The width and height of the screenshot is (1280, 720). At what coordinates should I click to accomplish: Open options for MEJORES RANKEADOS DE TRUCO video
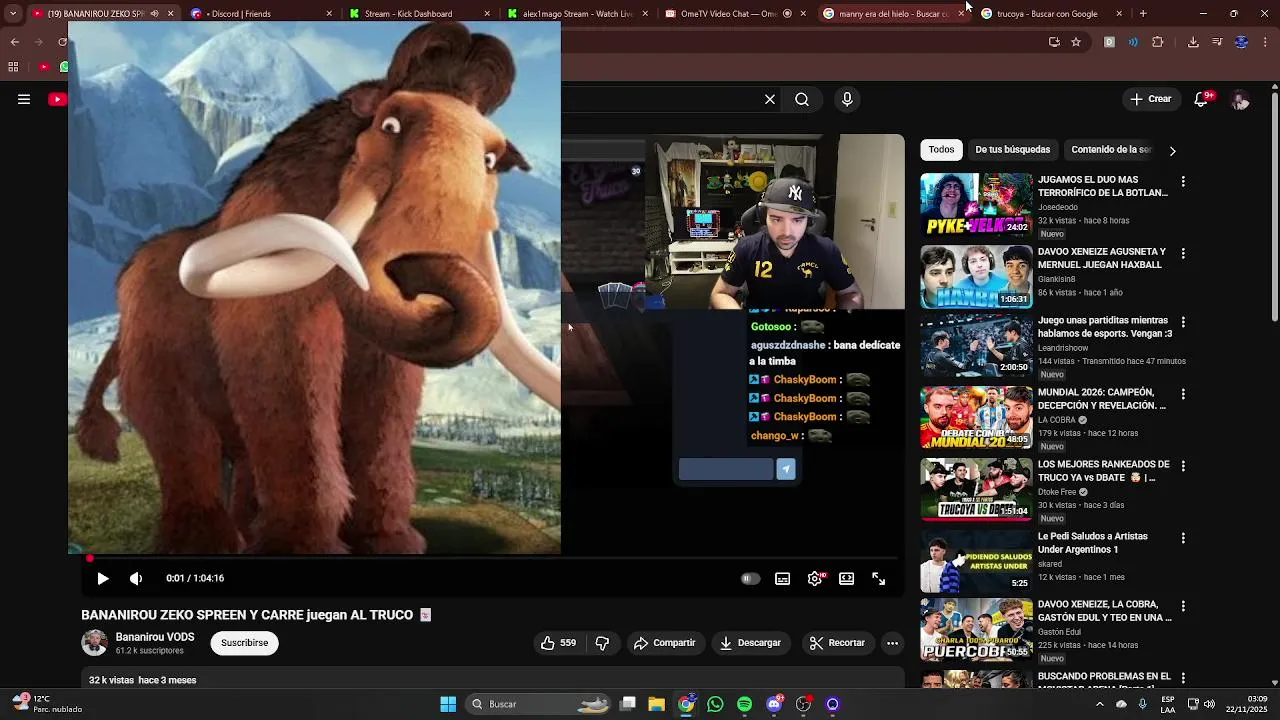click(x=1183, y=466)
